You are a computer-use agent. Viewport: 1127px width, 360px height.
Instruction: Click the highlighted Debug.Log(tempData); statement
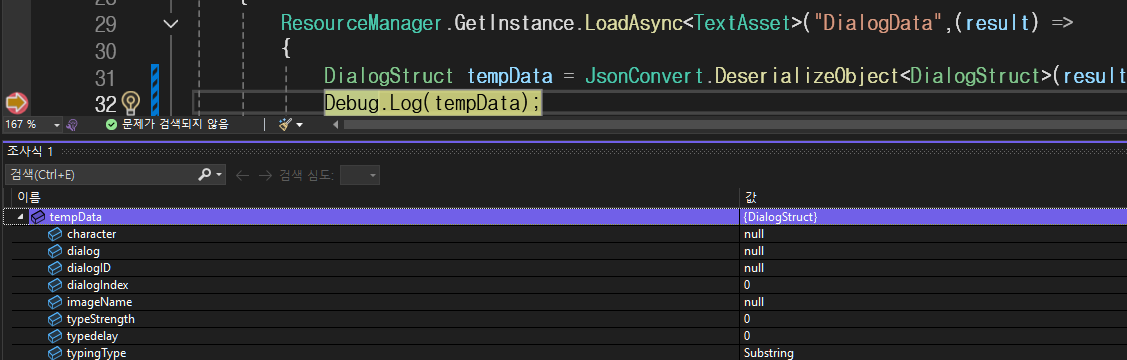pyautogui.click(x=433, y=103)
